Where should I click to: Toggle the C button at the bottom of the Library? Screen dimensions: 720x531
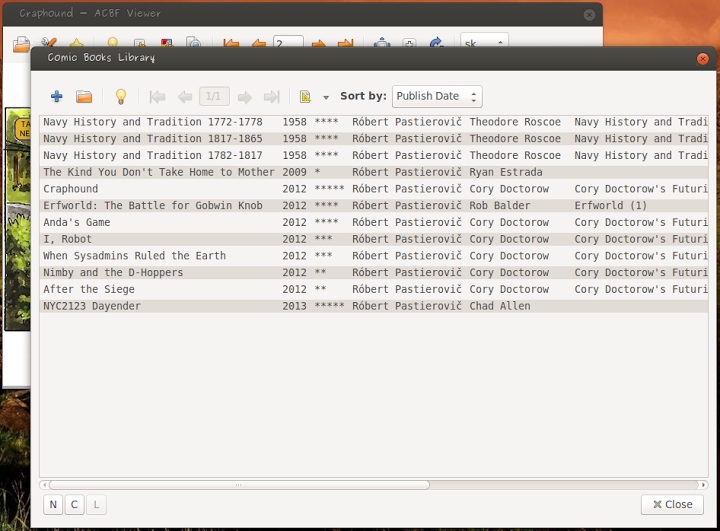[74, 504]
